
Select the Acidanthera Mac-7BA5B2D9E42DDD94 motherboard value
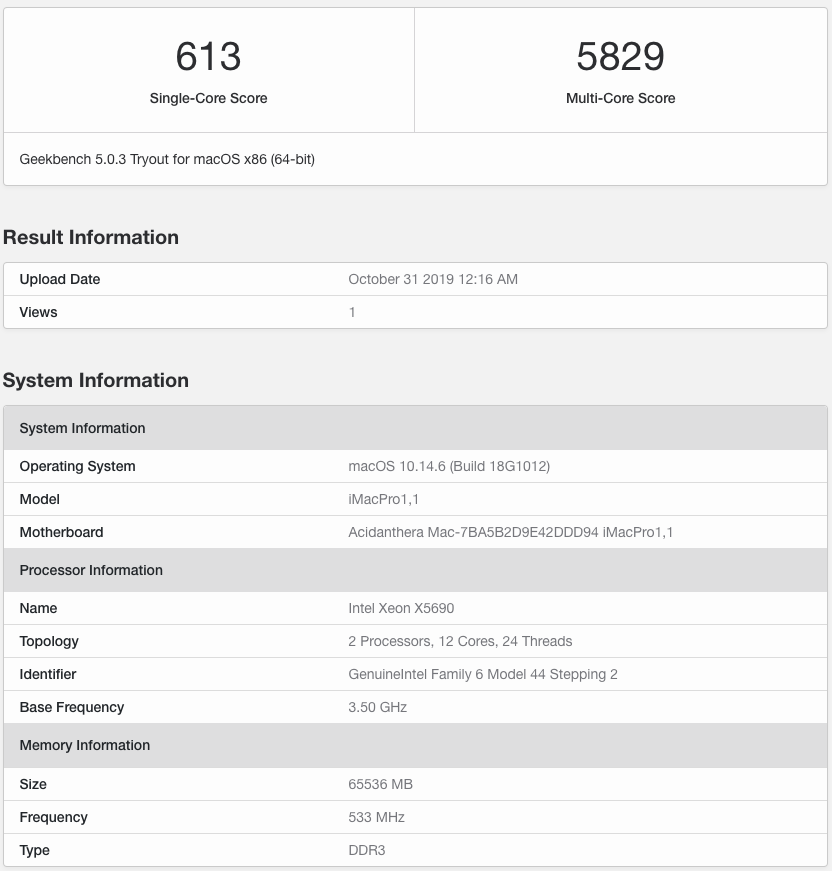click(510, 532)
